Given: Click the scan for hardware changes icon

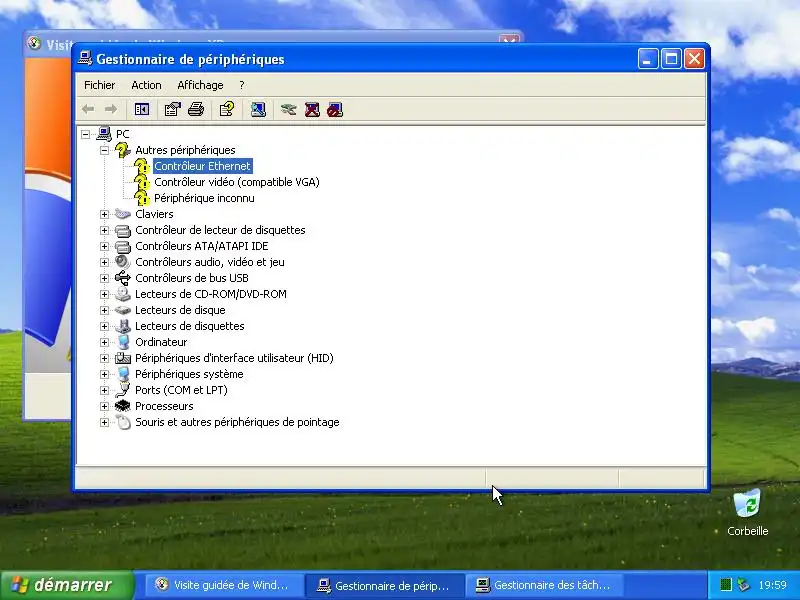Looking at the screenshot, I should pos(258,109).
